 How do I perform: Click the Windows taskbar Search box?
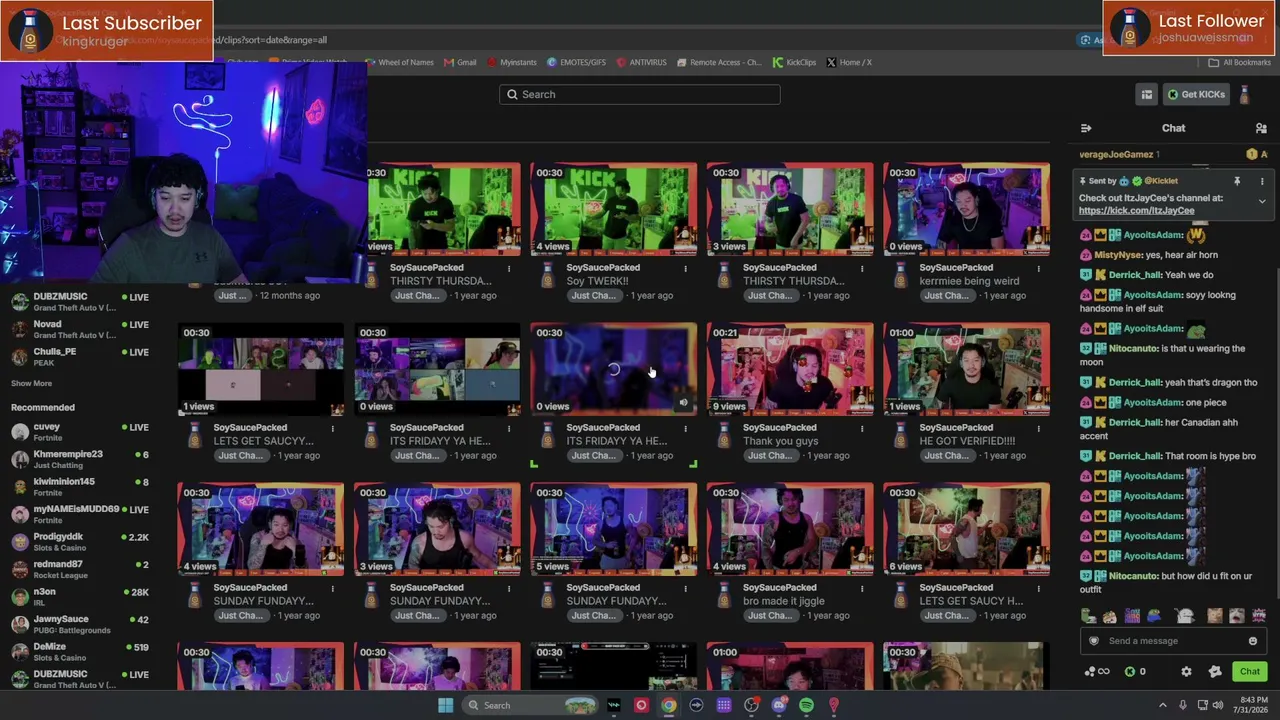530,705
